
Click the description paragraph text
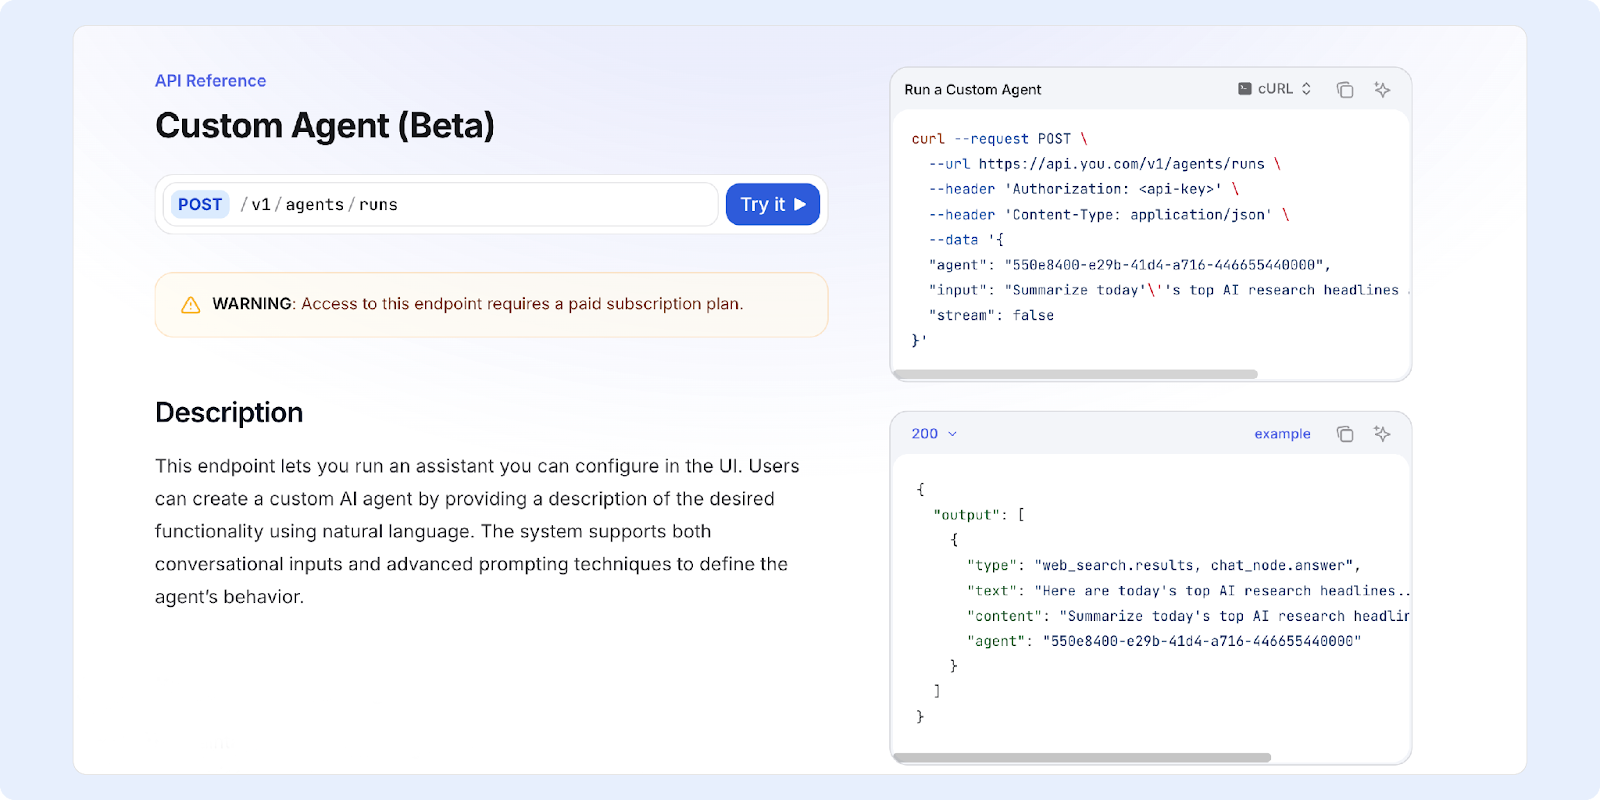tap(477, 531)
